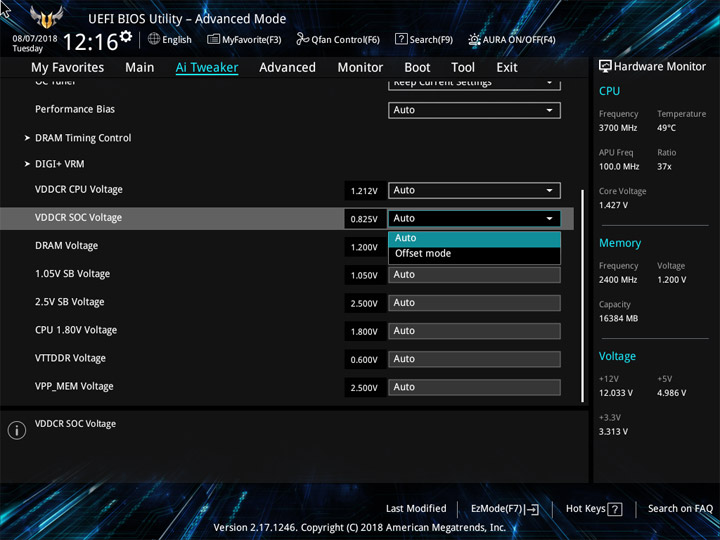Image resolution: width=720 pixels, height=540 pixels.
Task: Click the +12V 12.033 V reading
Action: pyautogui.click(x=616, y=393)
